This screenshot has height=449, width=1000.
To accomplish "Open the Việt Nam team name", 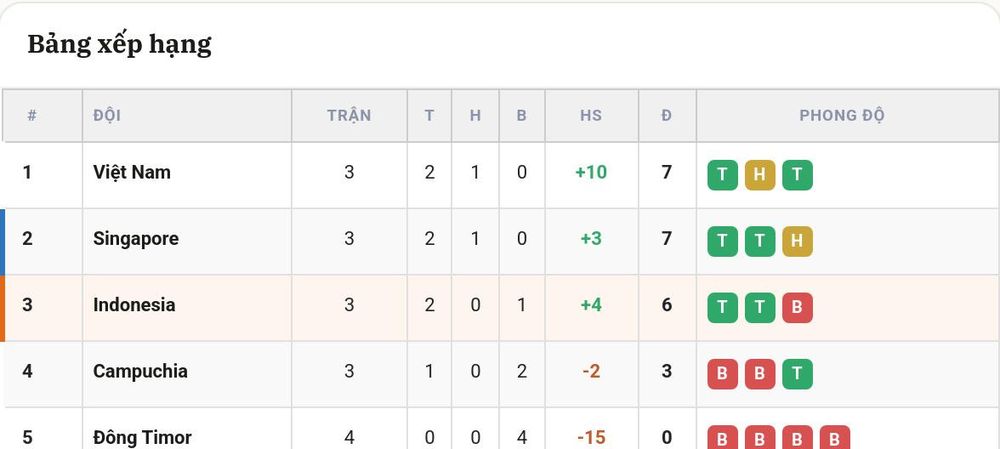I will [132, 172].
